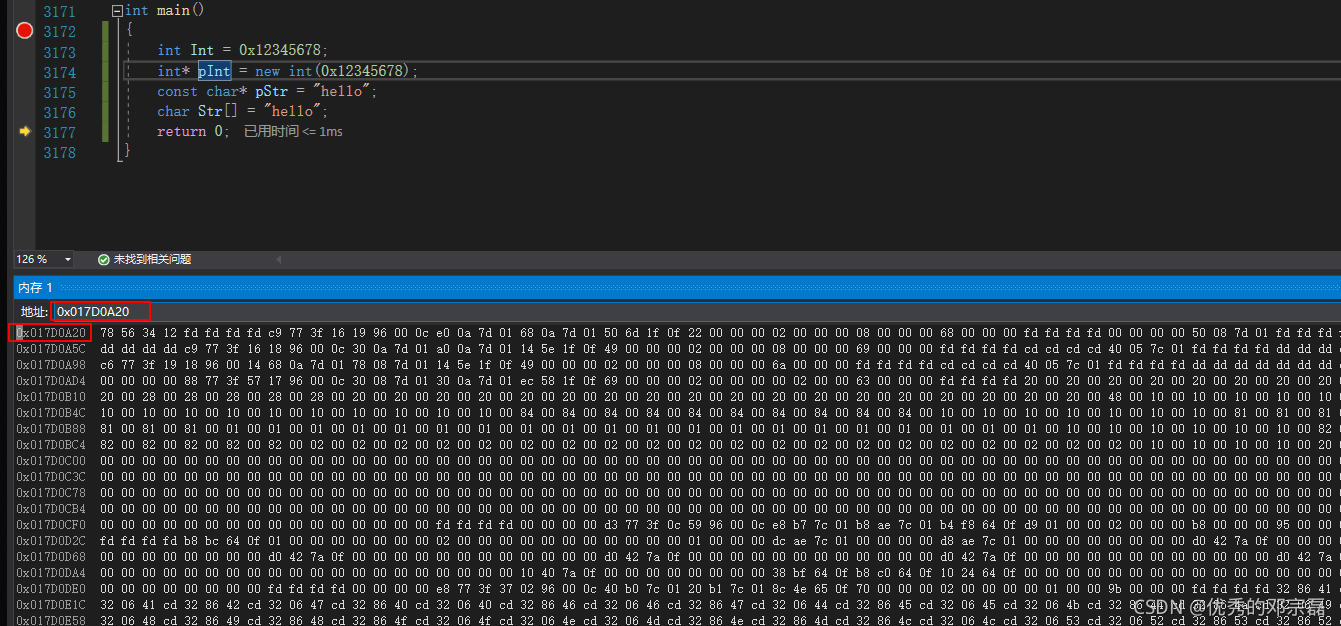This screenshot has width=1341, height=626.
Task: Click memory row address 0x017D0CB4
Action: (50, 508)
